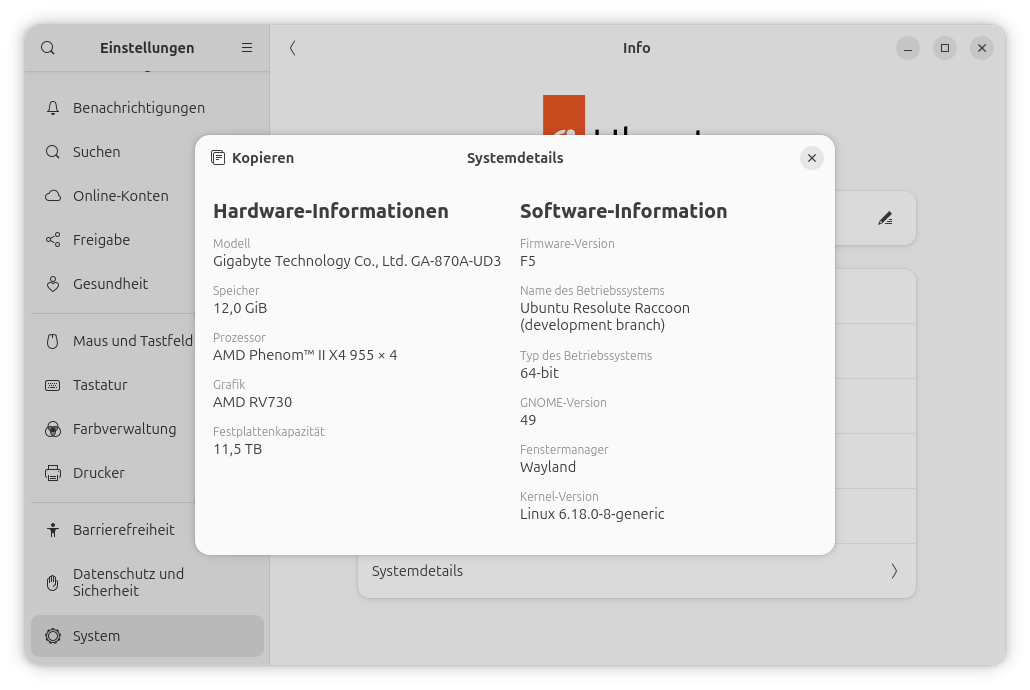
Task: Click kernel version Linux 6.18.0-8-generic
Action: [592, 514]
